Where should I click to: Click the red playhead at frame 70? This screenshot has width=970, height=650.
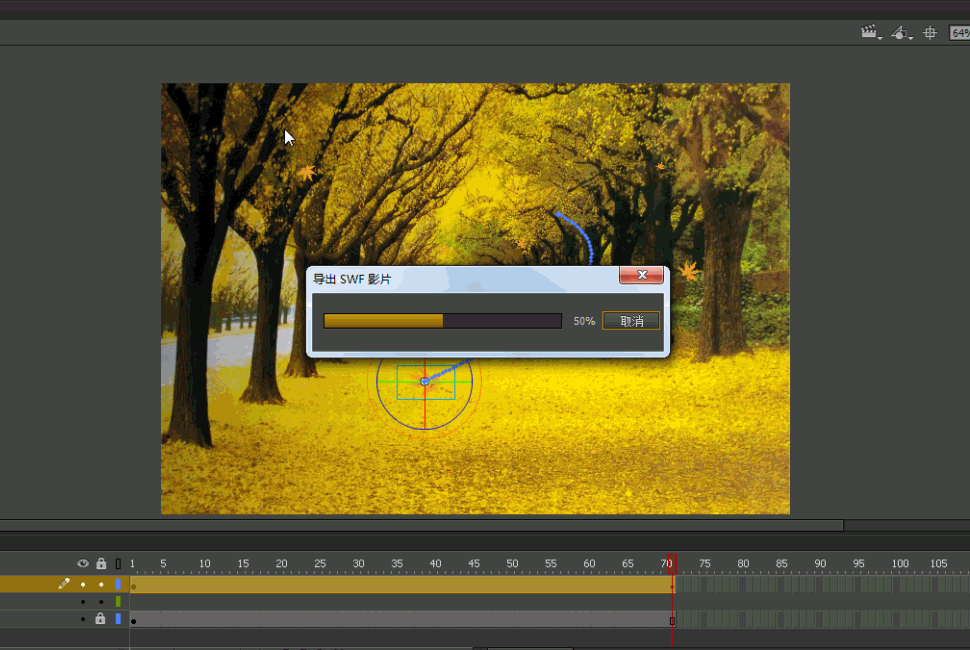(672, 564)
